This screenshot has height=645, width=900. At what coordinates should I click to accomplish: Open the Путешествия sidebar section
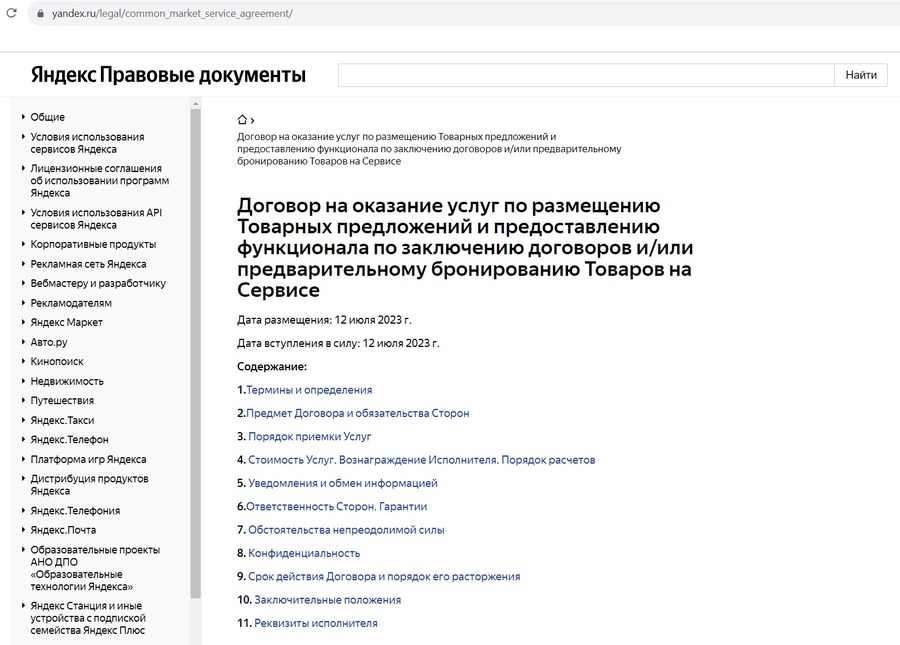click(x=62, y=401)
